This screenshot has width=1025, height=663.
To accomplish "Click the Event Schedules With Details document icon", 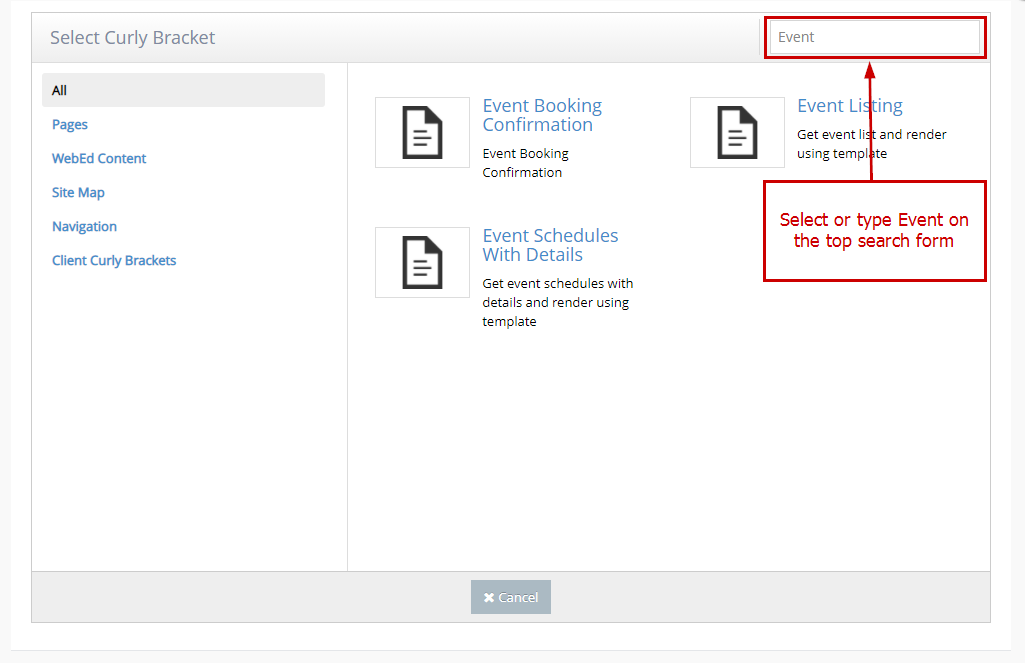I will click(x=422, y=262).
